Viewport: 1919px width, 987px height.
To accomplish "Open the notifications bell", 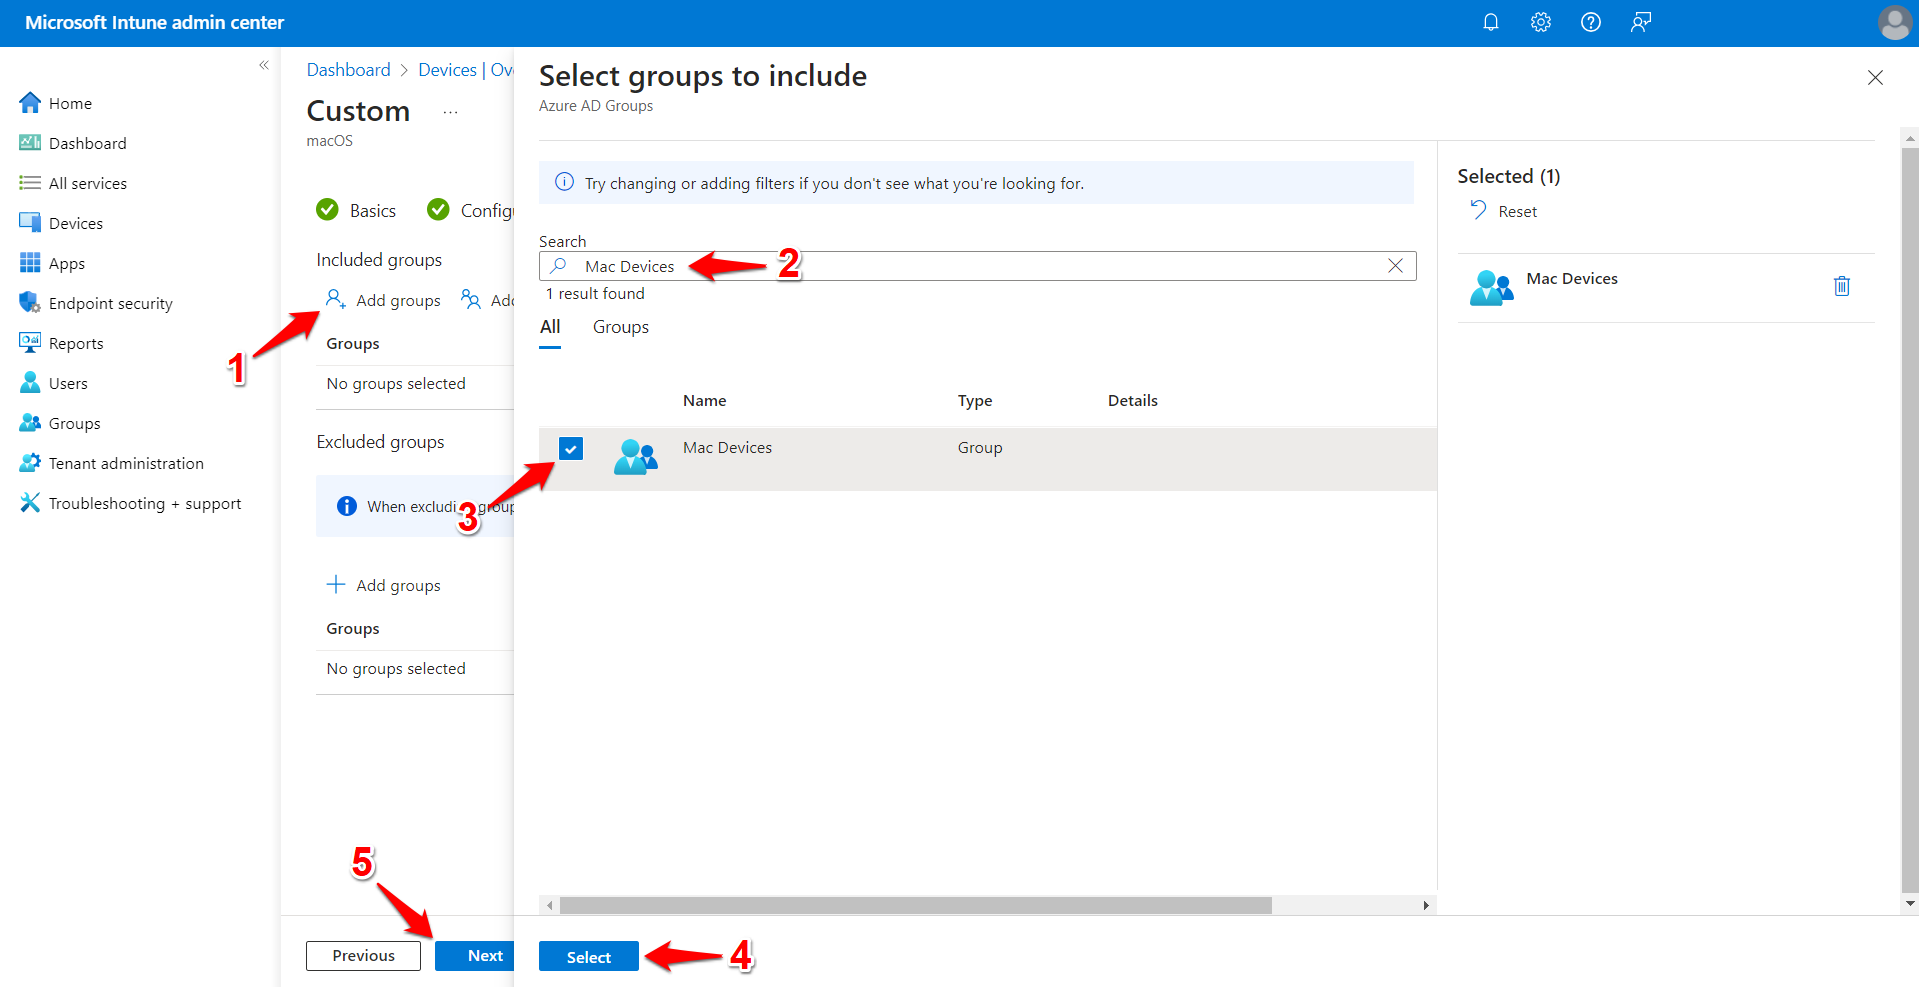I will coord(1490,21).
